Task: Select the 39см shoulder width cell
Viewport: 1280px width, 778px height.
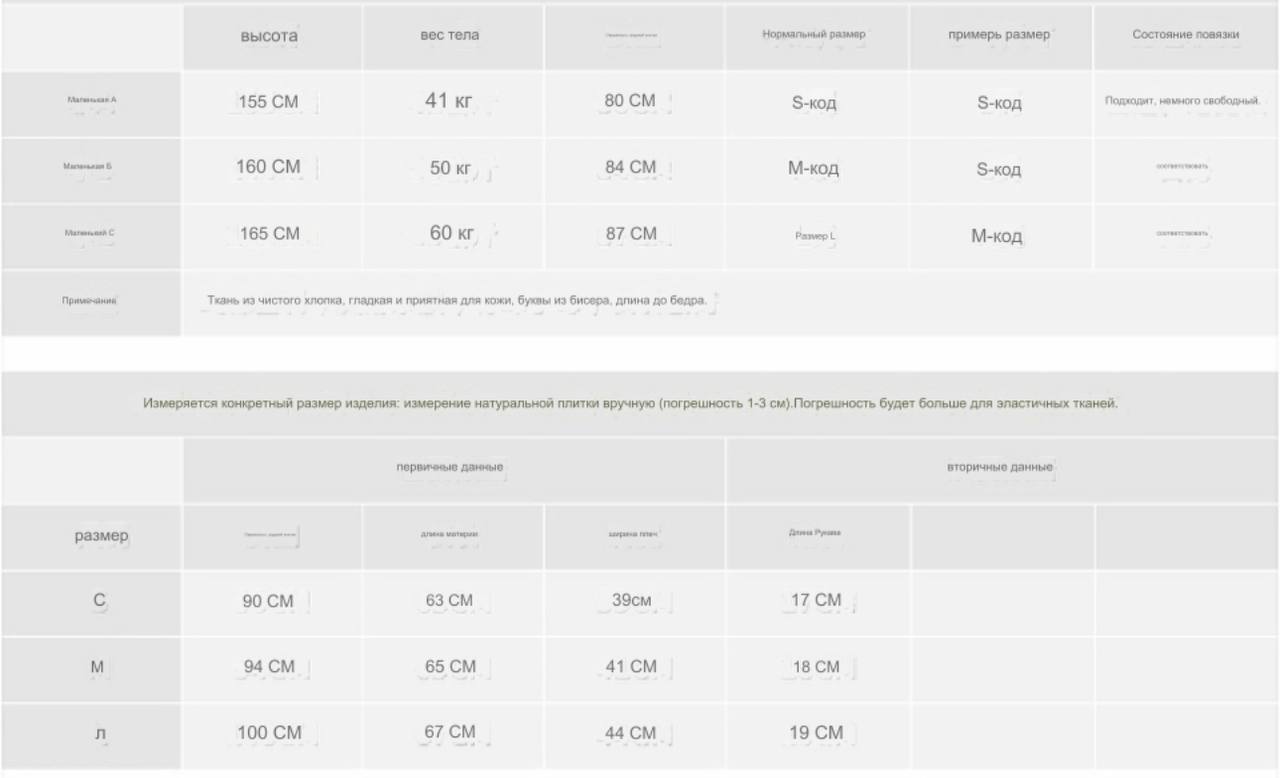Action: coord(632,601)
